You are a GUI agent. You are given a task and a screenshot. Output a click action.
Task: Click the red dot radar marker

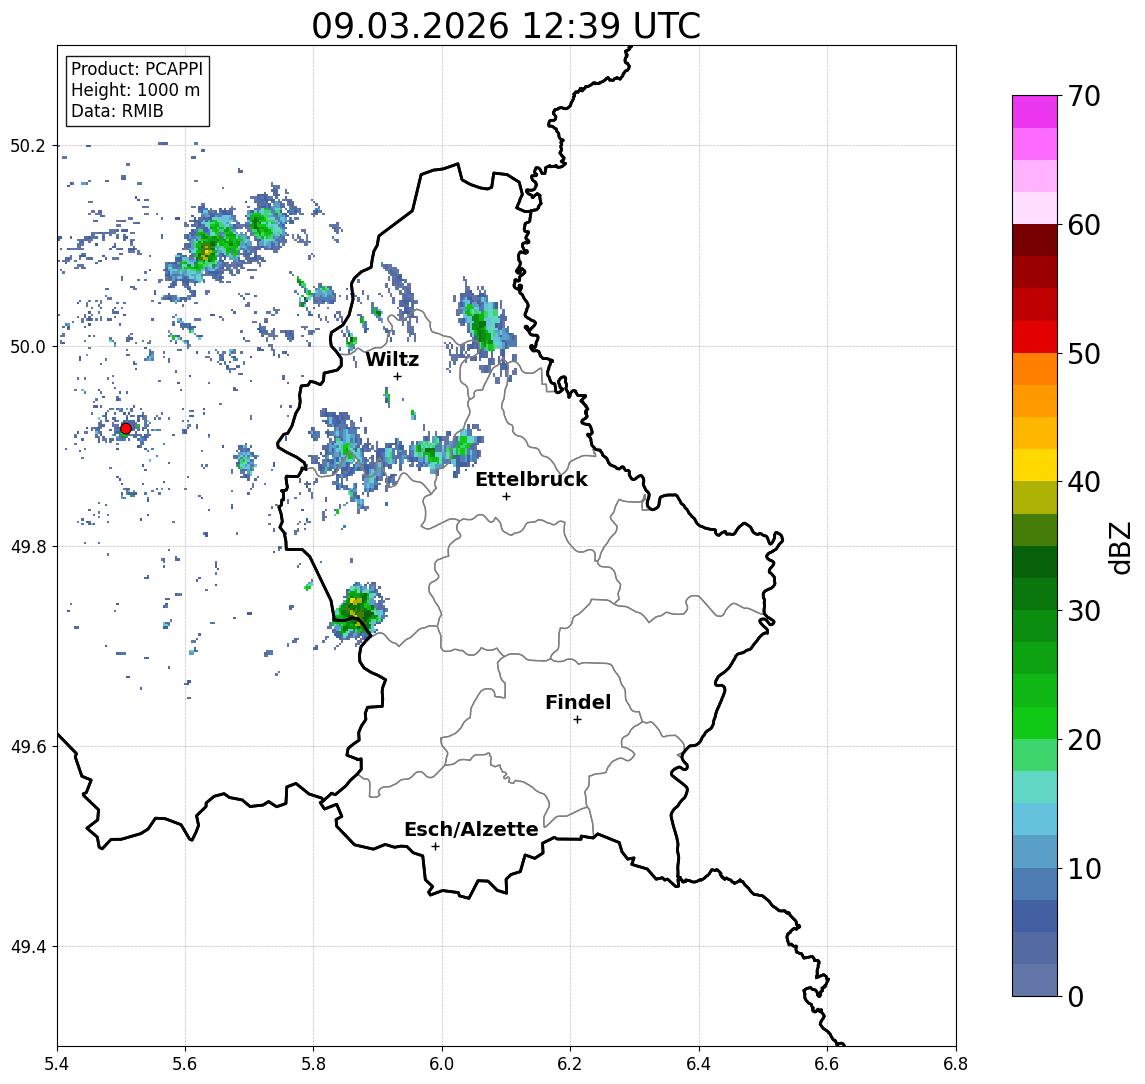(126, 429)
